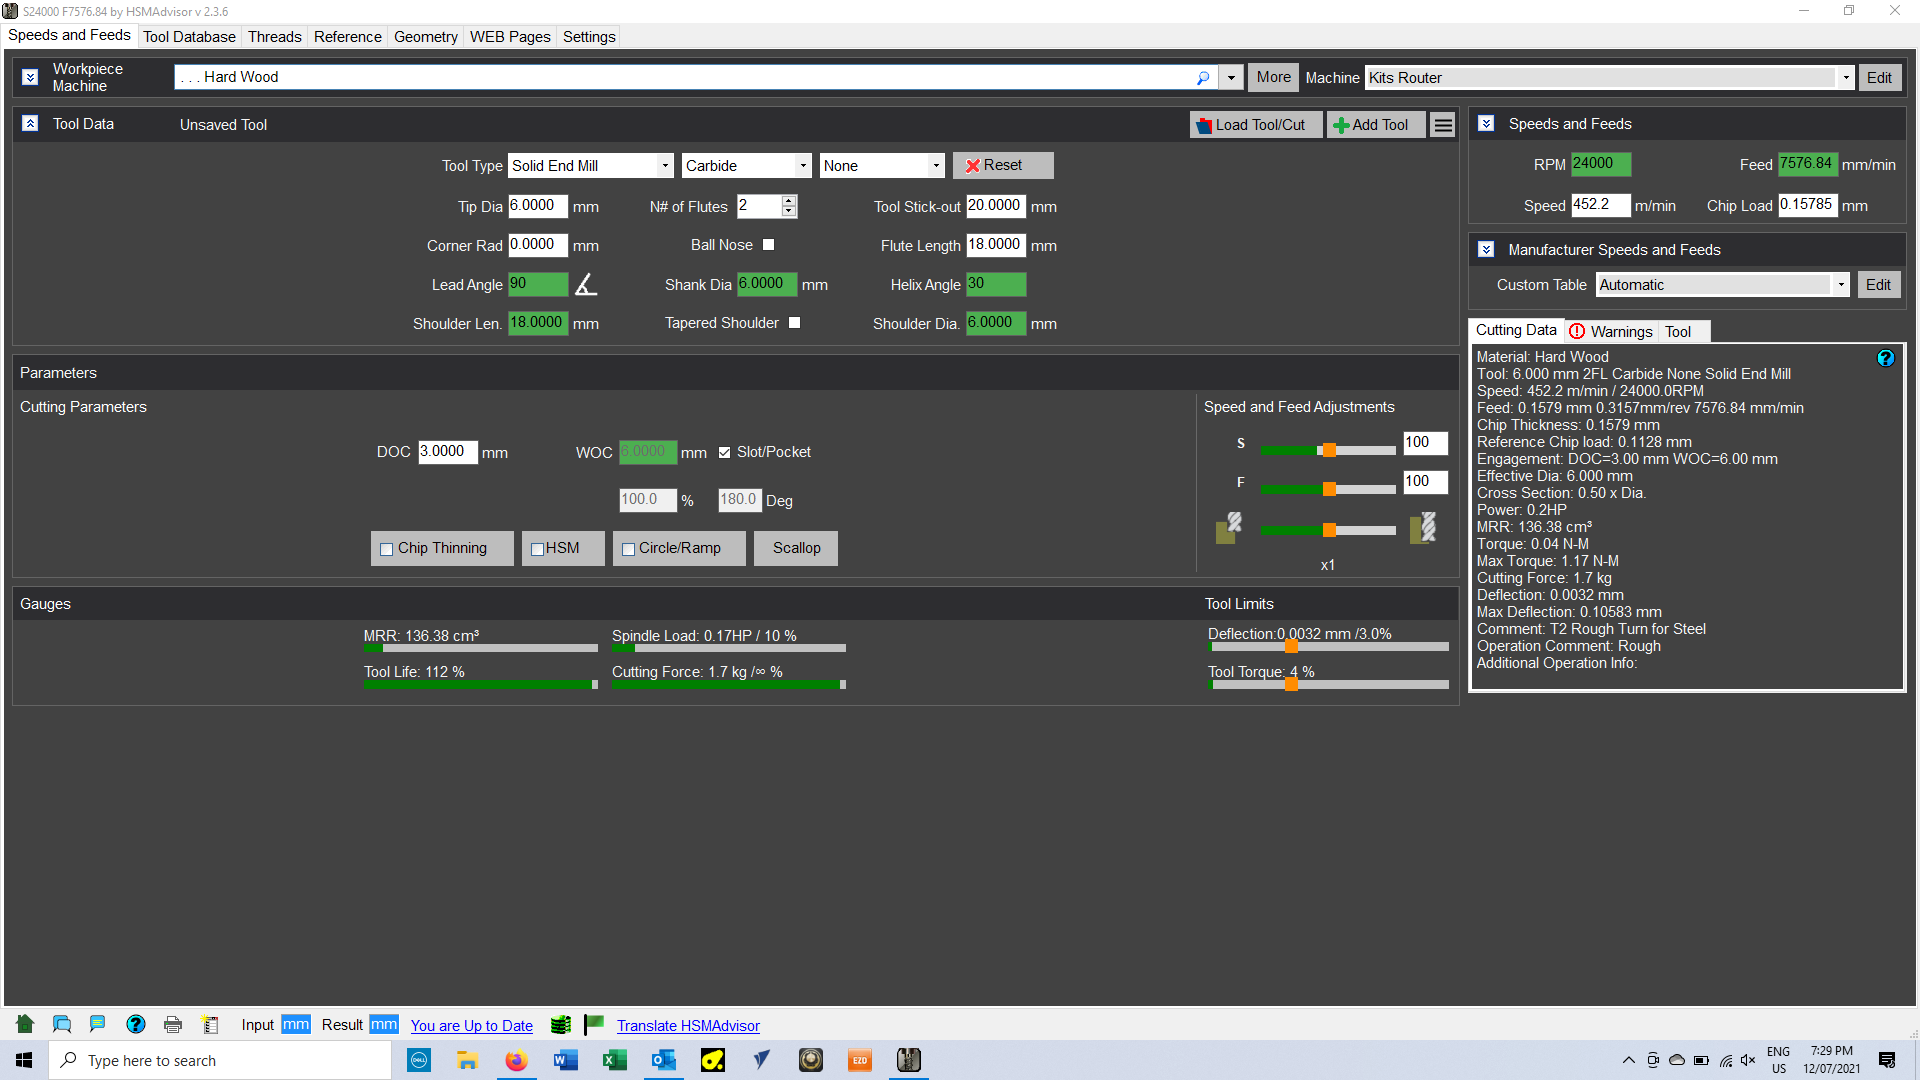Screen dimensions: 1920x1080
Task: Uncheck the Slot/Pocket checkbox
Action: click(725, 453)
